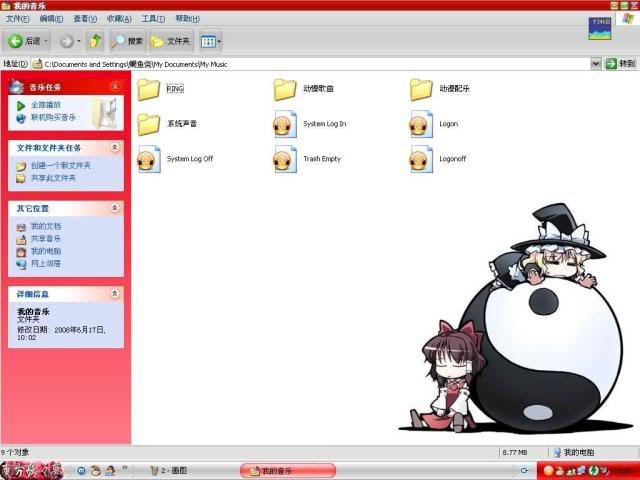Switch to the 2 - 画图 taskbar button

(169, 471)
